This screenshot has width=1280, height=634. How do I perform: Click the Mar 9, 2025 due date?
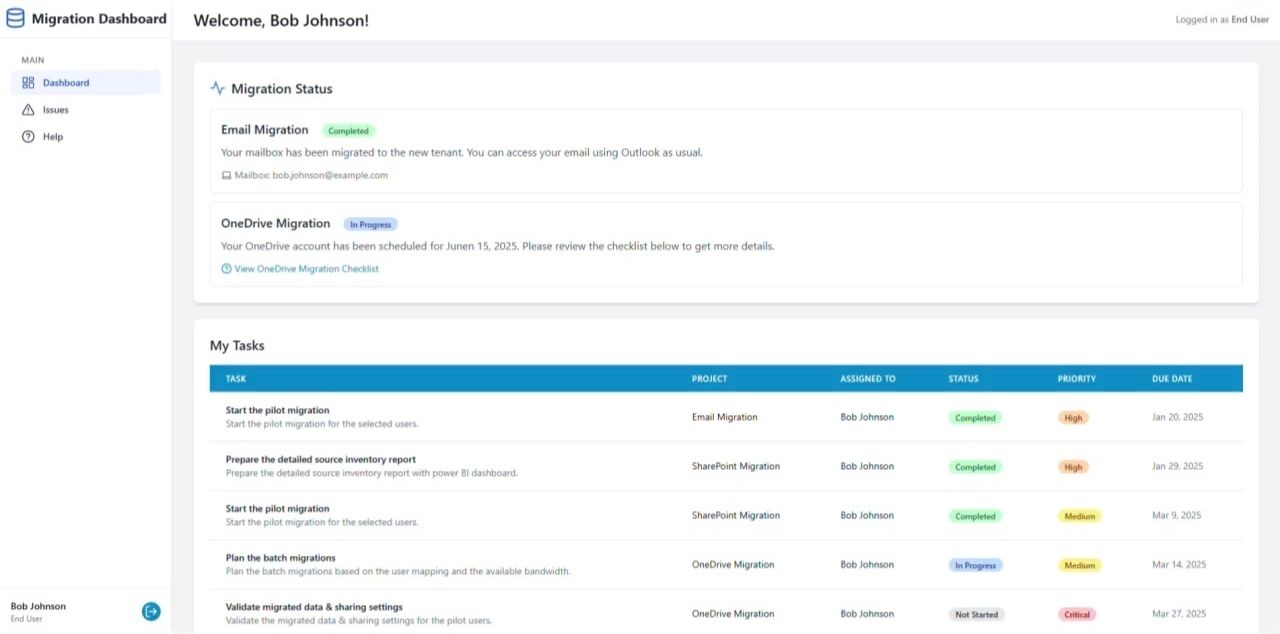pyautogui.click(x=1177, y=516)
